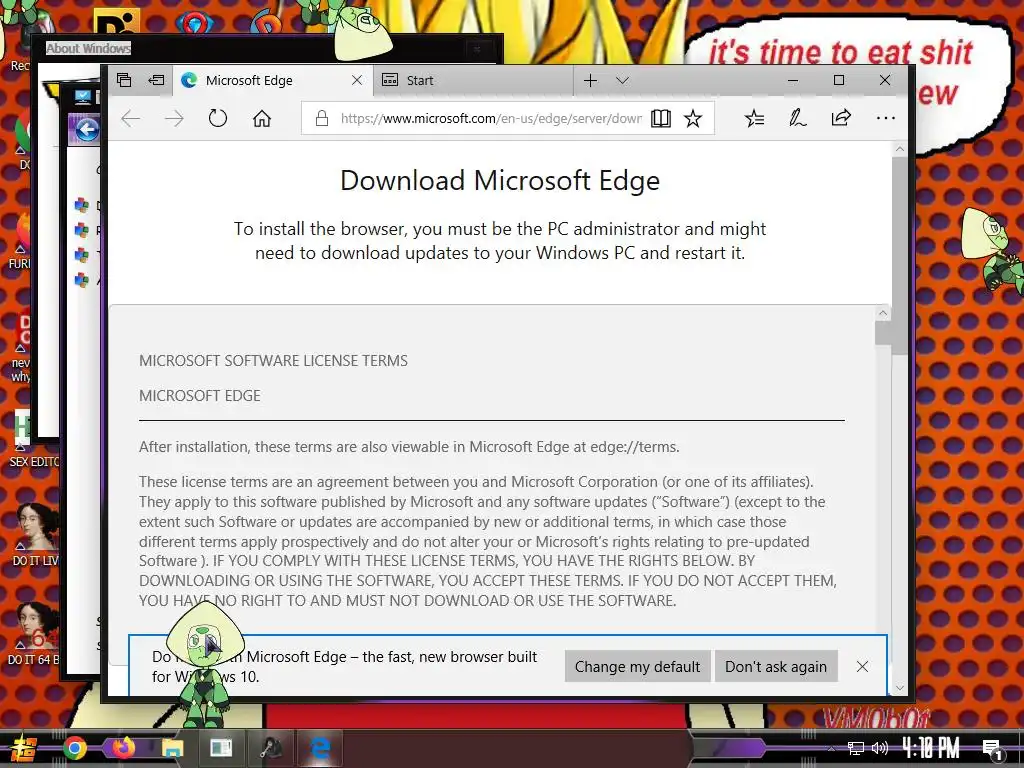This screenshot has width=1024, height=768.
Task: Open the favorites hub icon
Action: 754,118
